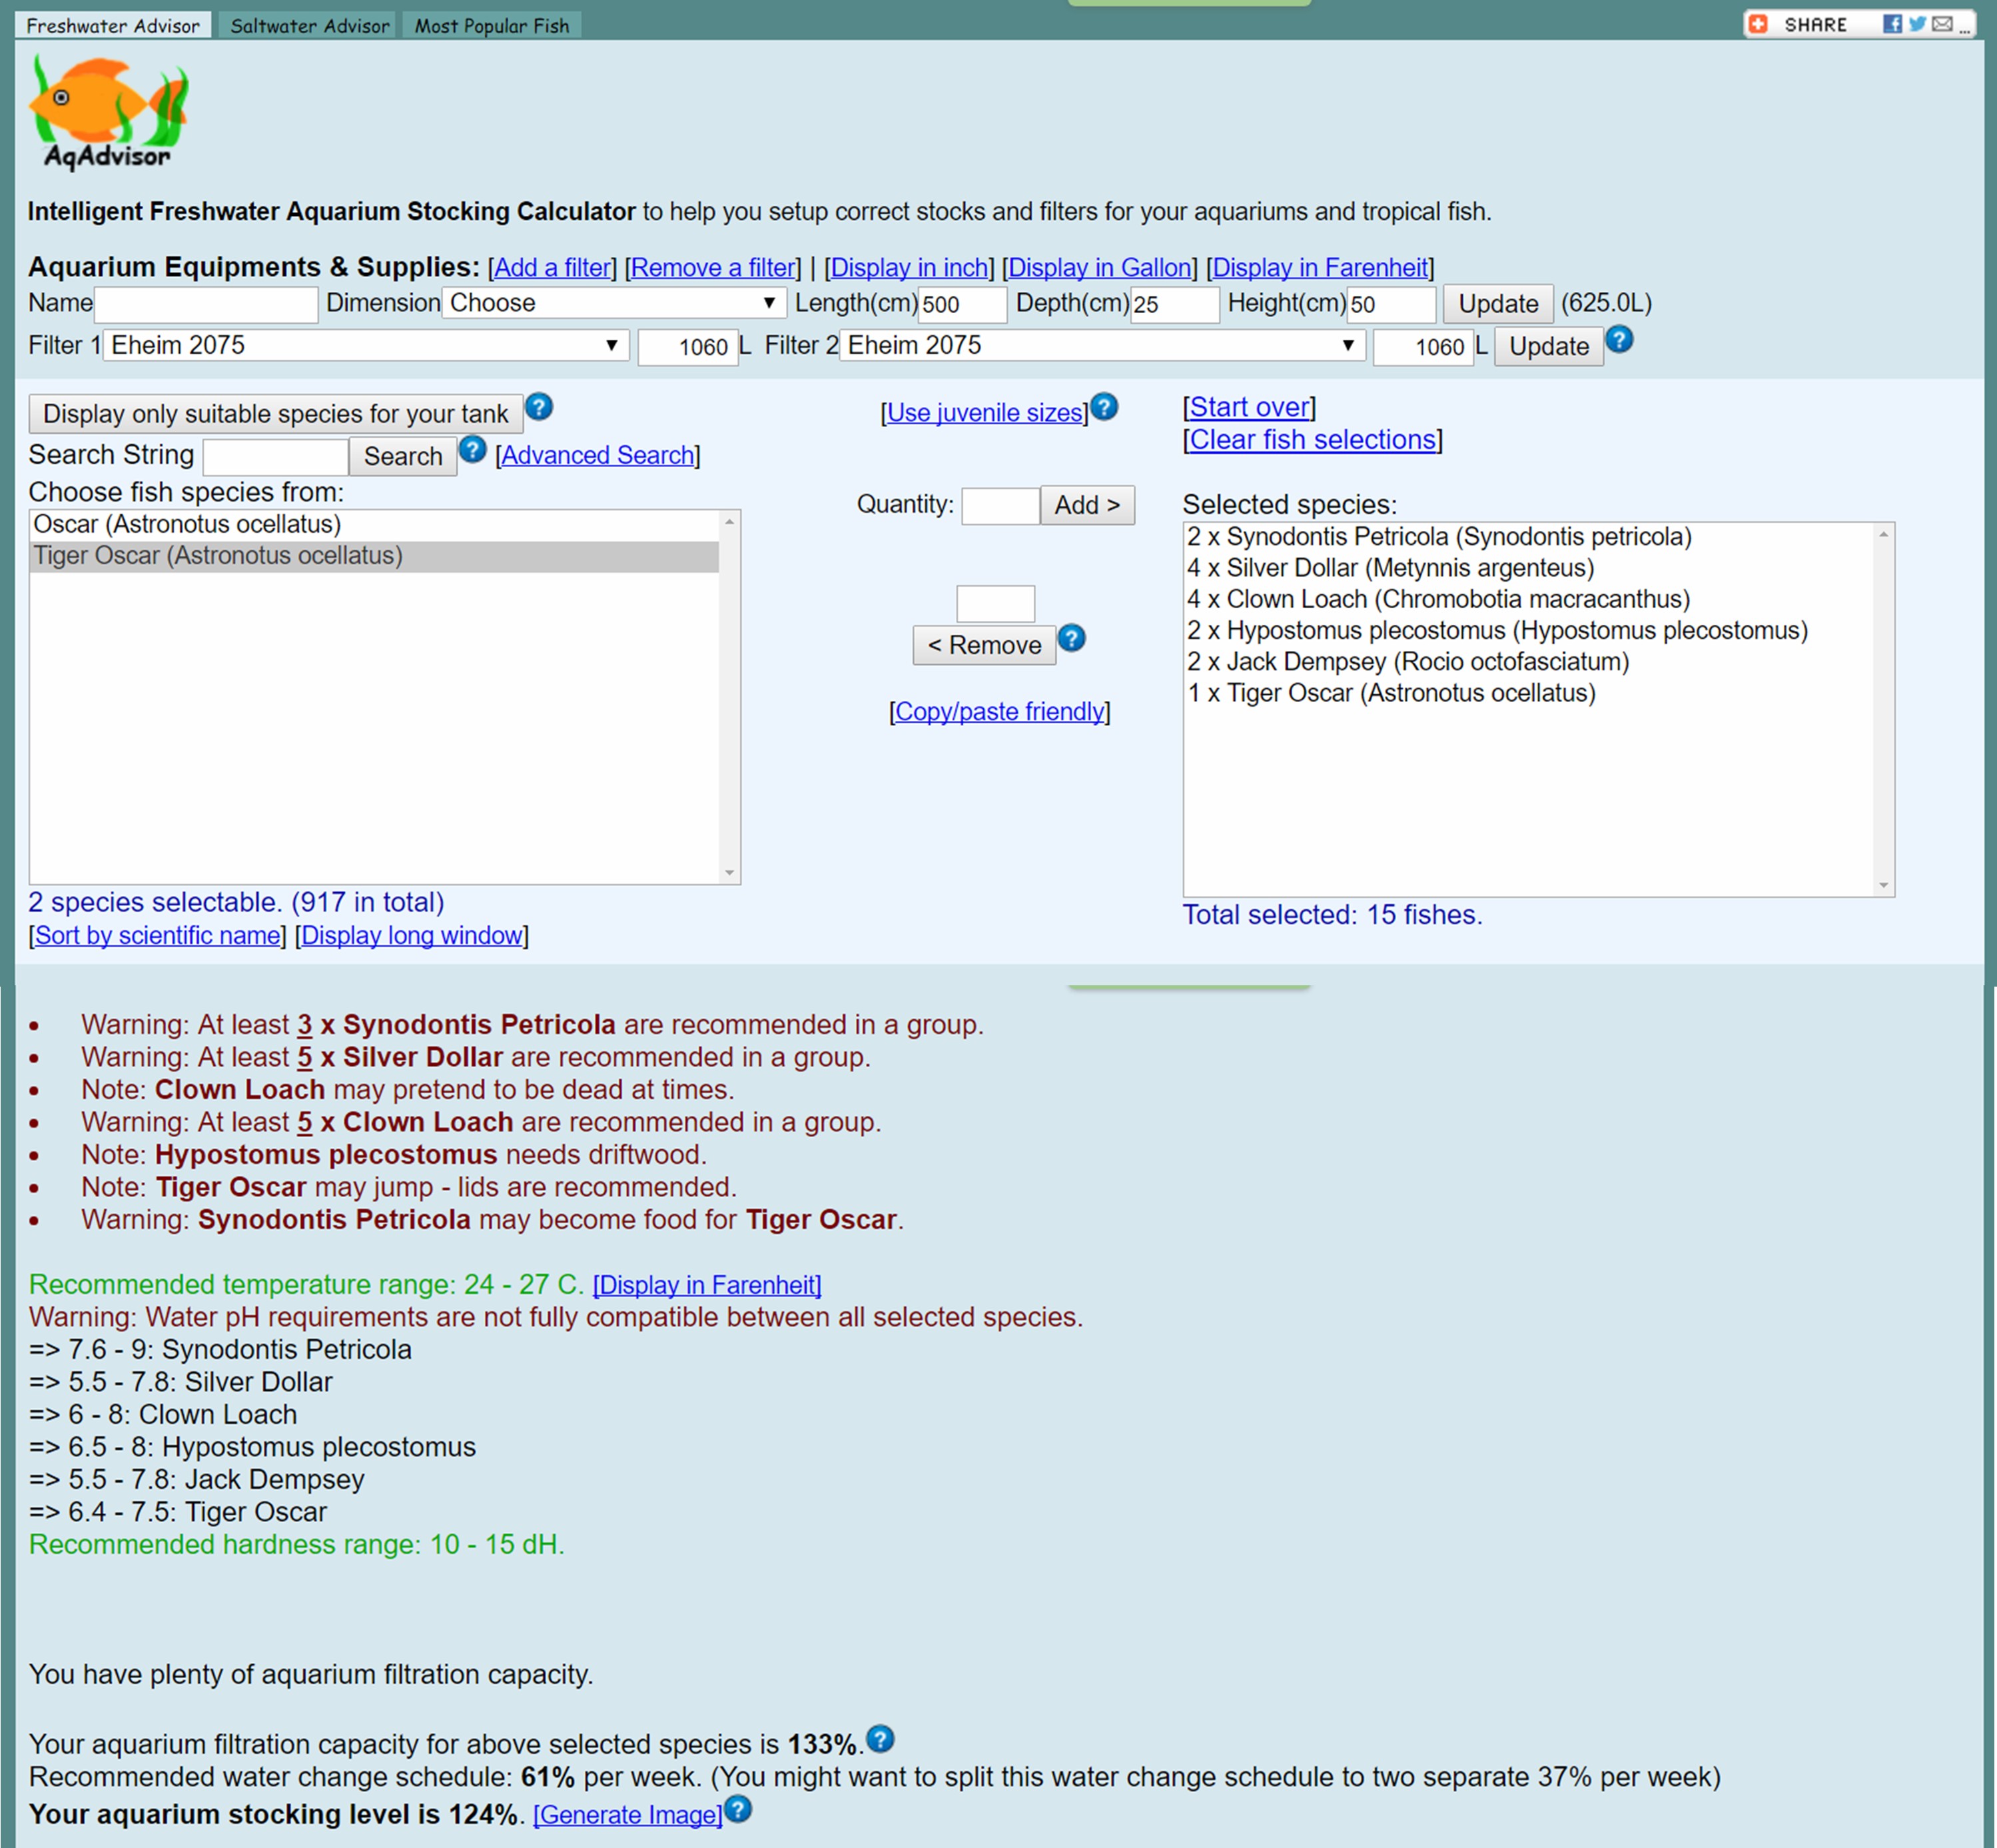The image size is (1997, 1848).
Task: Open help icon beside the Remove button
Action: 1072,638
